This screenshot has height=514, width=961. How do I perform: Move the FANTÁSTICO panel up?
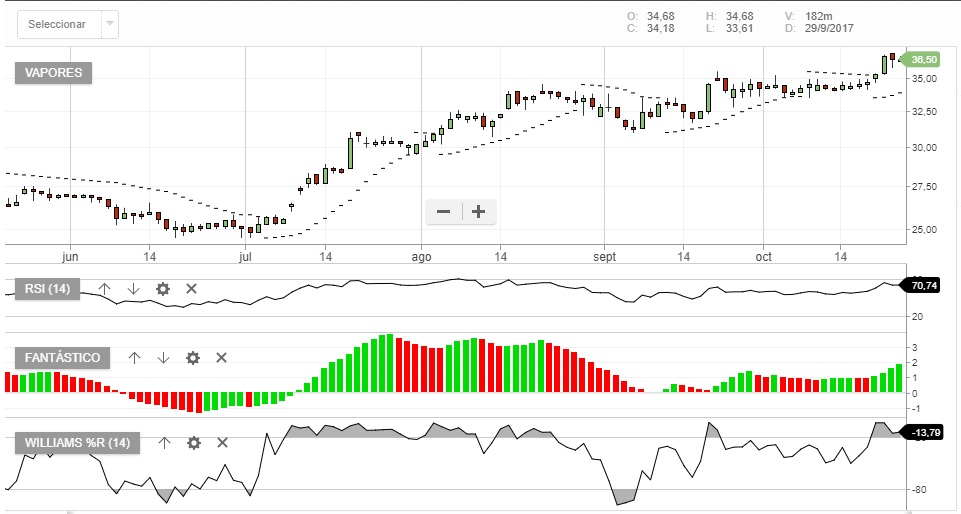click(135, 358)
